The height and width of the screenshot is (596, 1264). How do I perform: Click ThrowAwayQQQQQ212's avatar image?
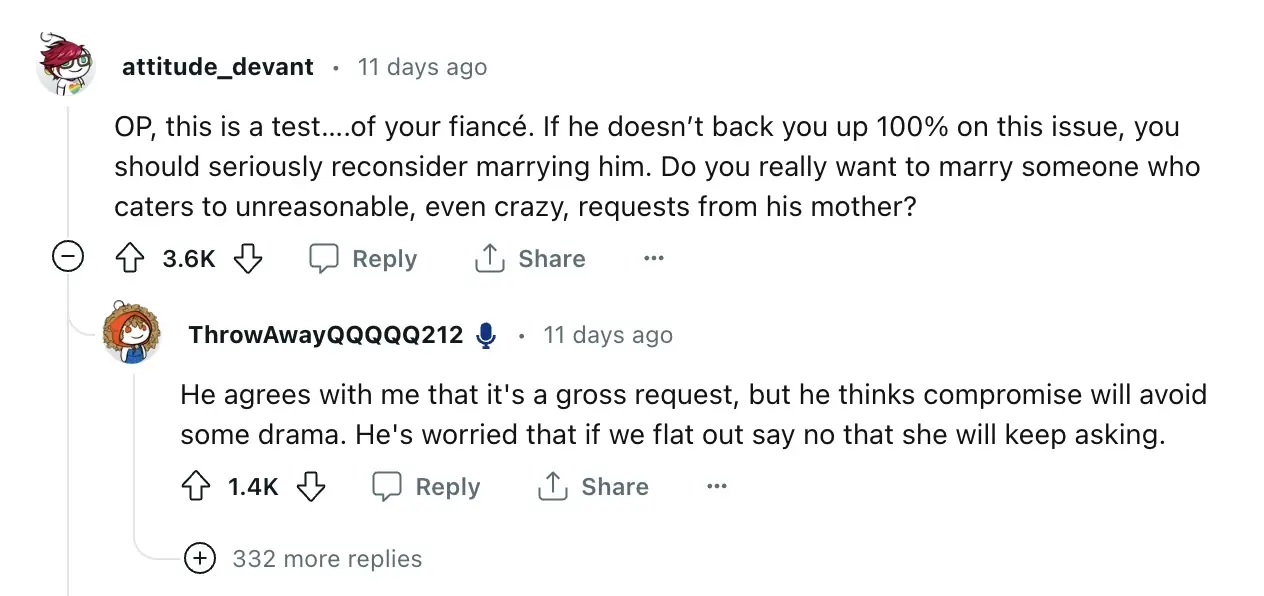coord(132,332)
